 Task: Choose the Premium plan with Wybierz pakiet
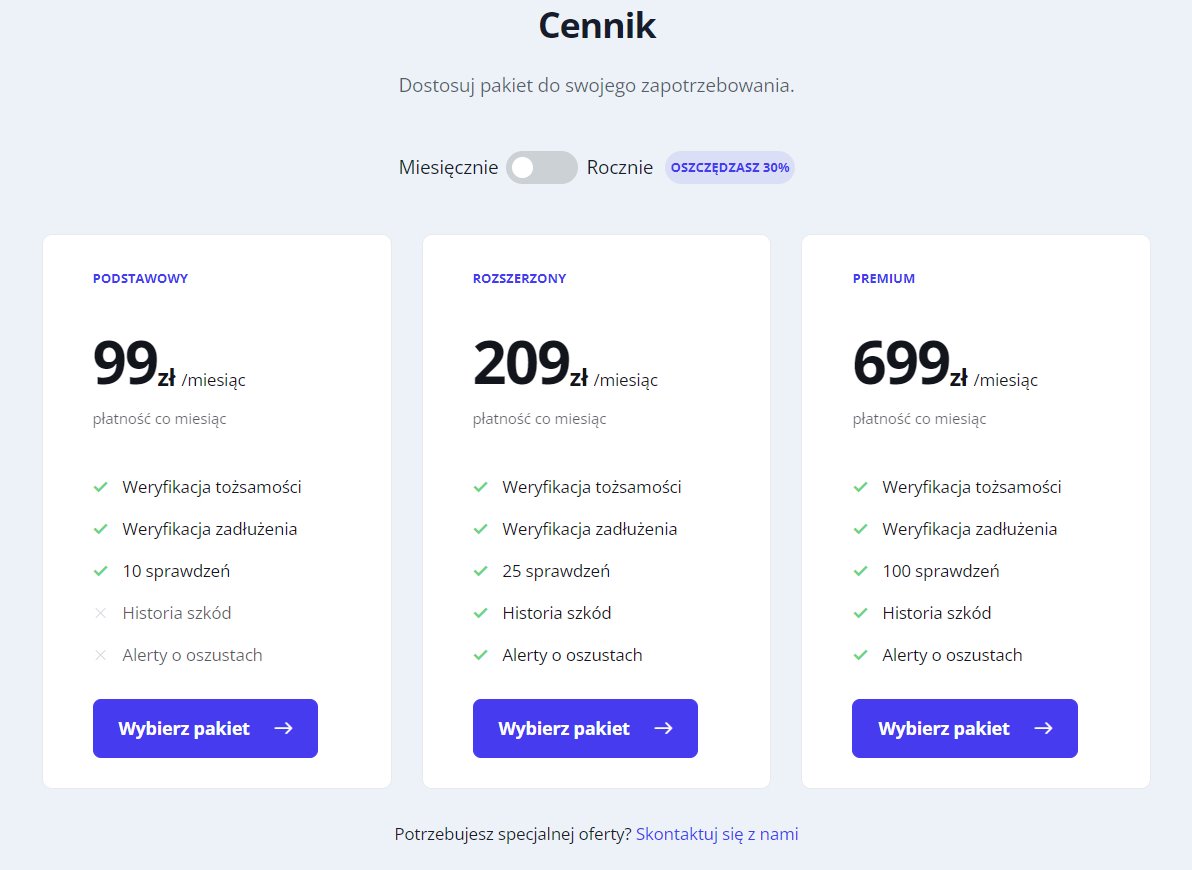click(965, 728)
